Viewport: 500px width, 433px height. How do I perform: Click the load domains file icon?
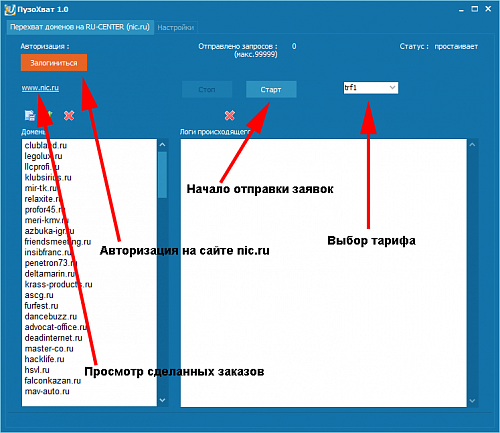click(30, 115)
